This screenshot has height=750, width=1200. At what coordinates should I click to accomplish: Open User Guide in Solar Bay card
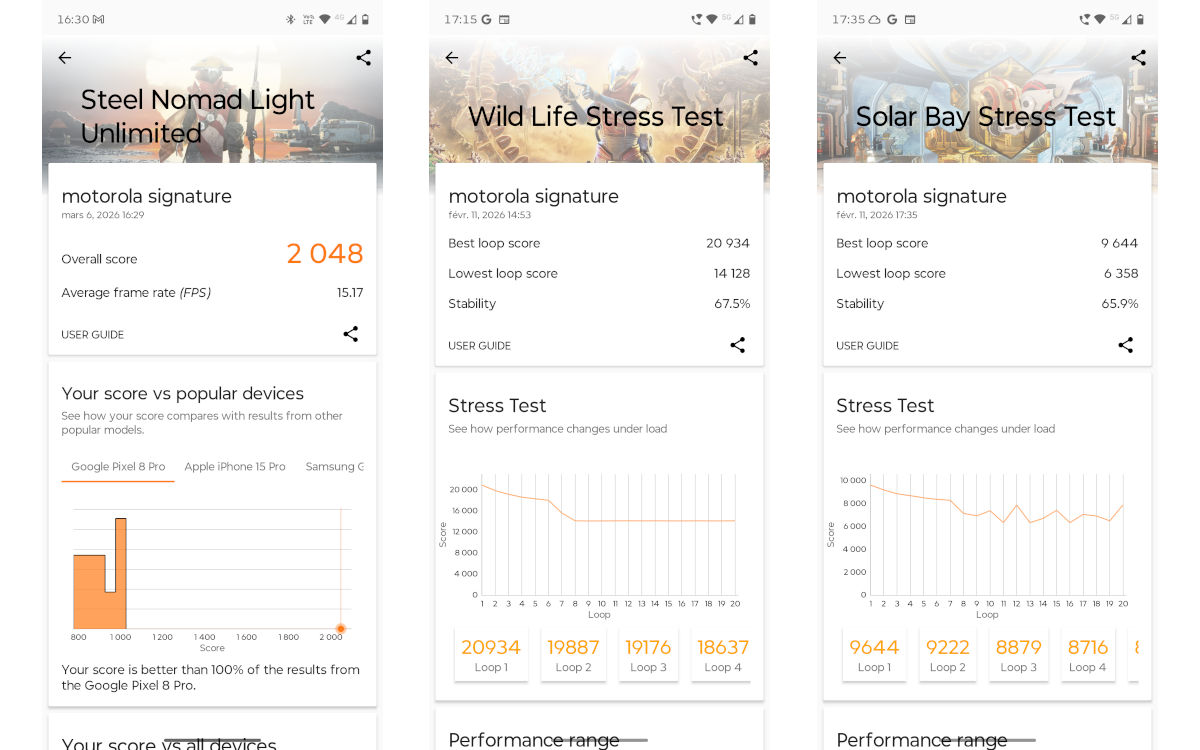click(867, 346)
